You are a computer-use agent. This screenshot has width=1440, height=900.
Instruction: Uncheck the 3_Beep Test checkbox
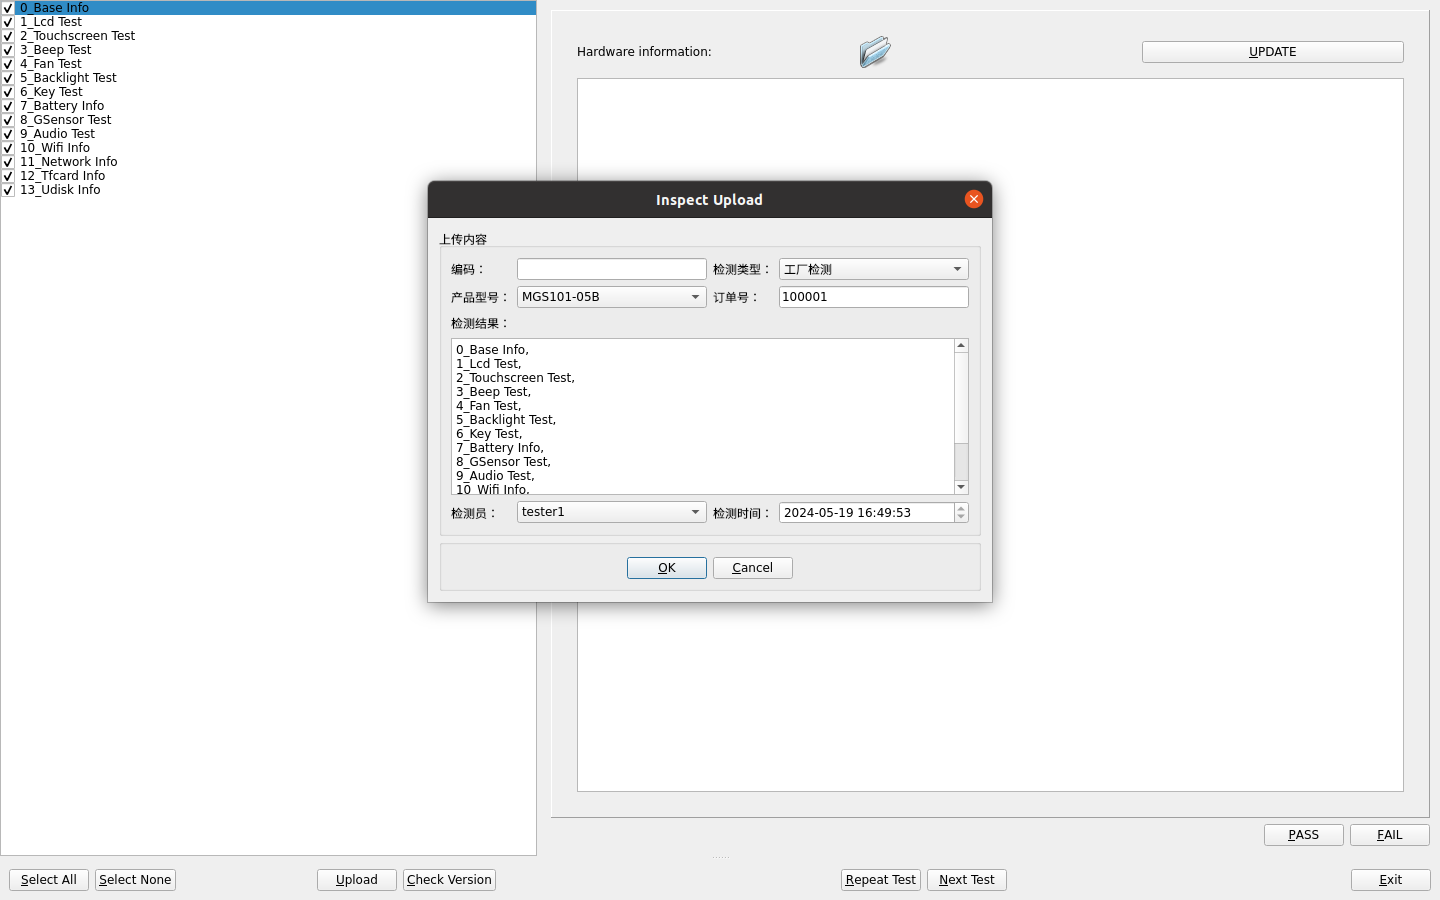tap(8, 50)
